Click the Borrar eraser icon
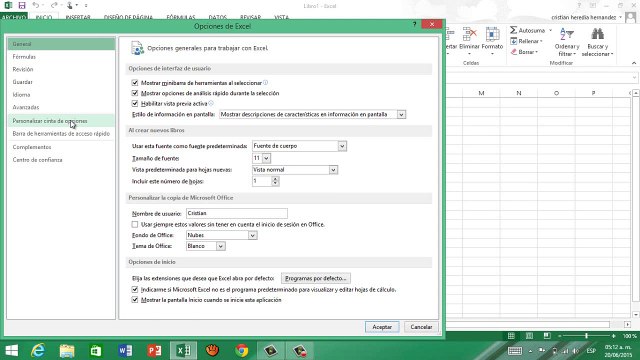Viewport: 640px width, 360px height. 514,52
